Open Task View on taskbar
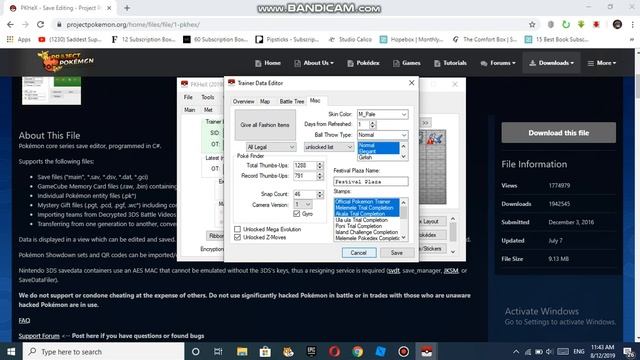This screenshot has width=640, height=360. [218, 351]
